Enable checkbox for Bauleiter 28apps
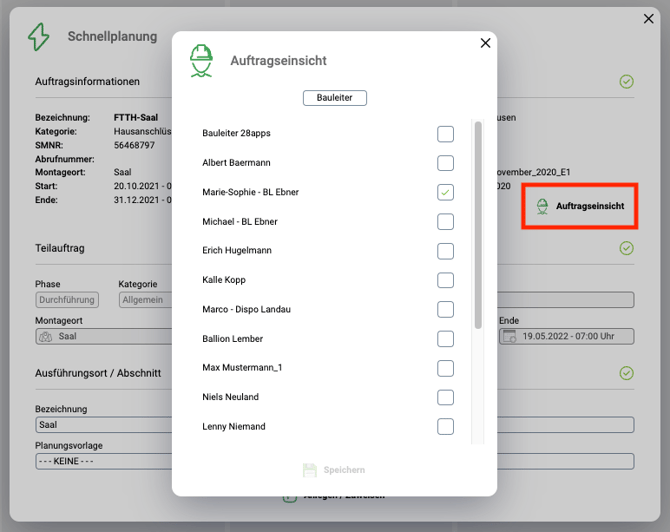 pos(445,134)
